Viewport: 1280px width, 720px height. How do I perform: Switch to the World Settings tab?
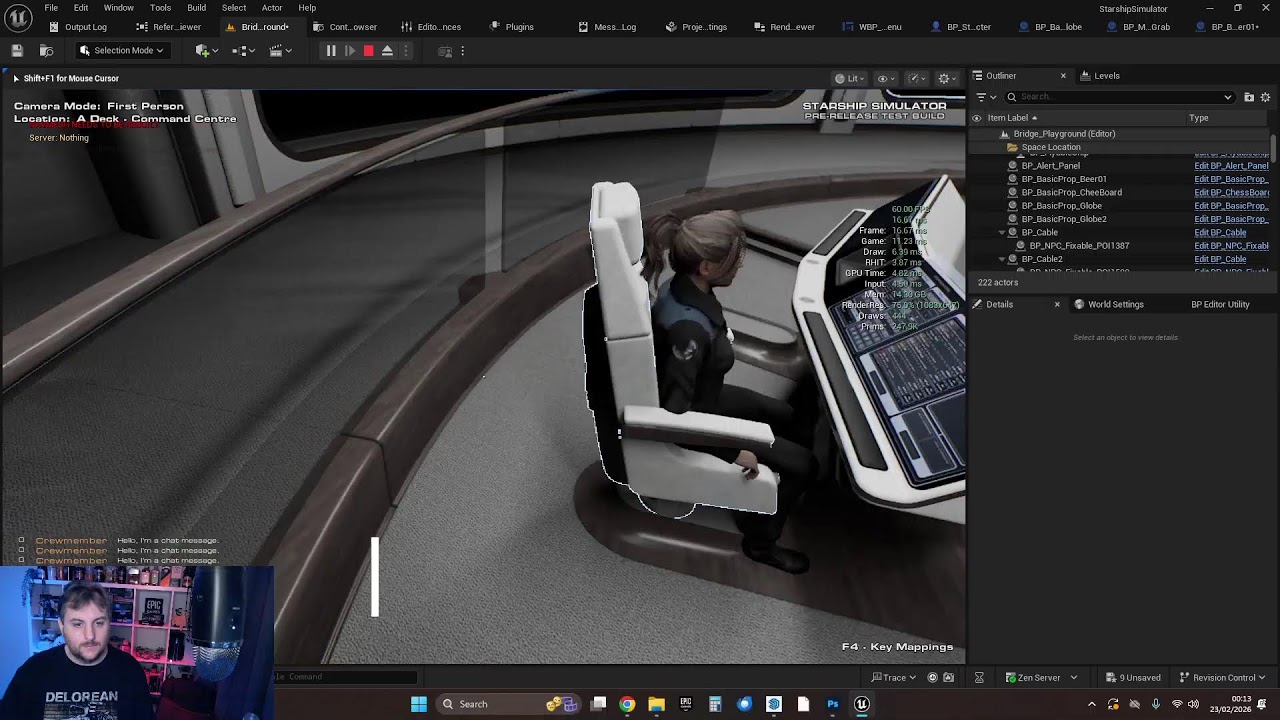tap(1108, 304)
